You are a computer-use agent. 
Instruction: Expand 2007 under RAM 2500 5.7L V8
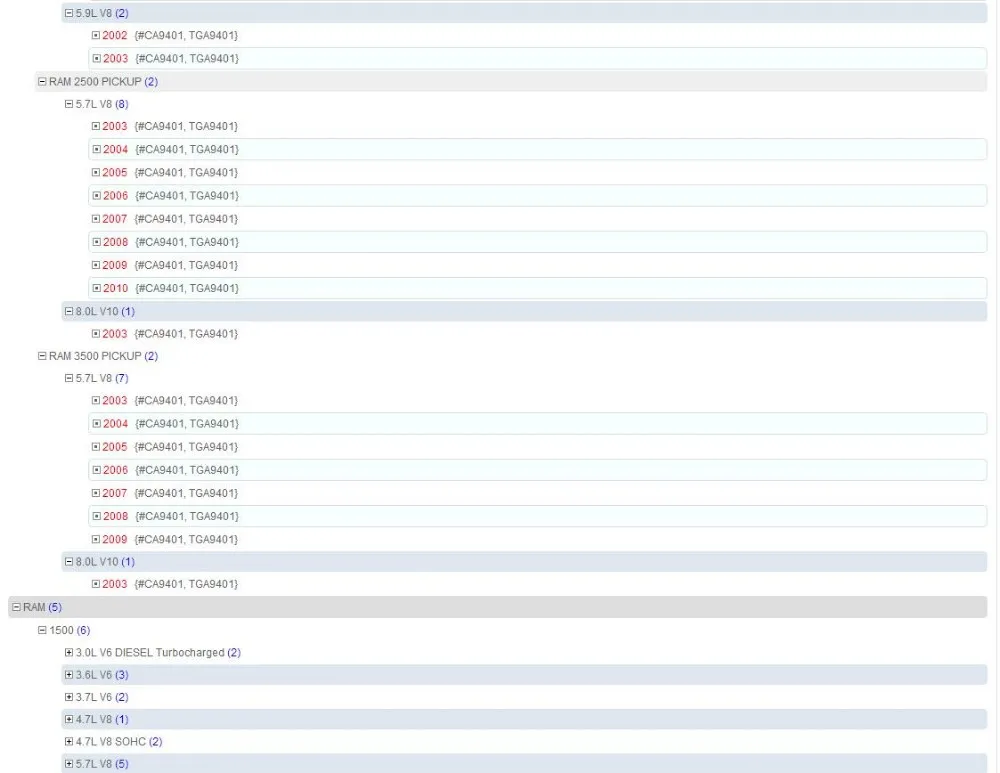(96, 219)
